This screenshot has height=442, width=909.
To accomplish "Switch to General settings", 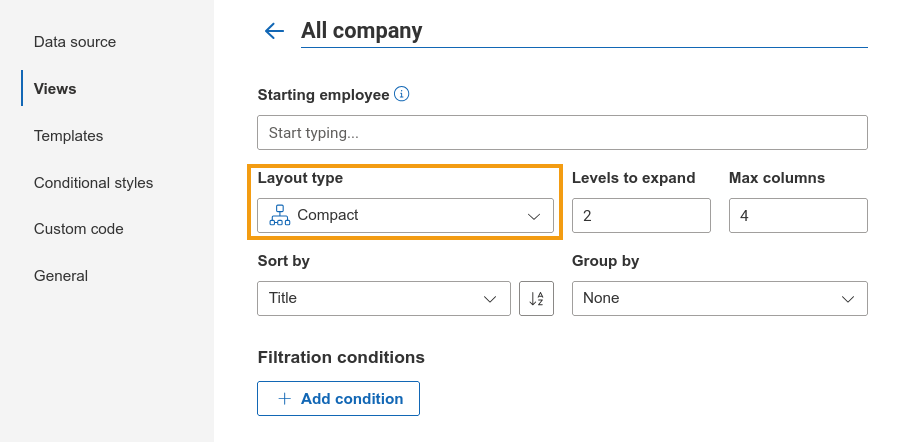I will (61, 276).
